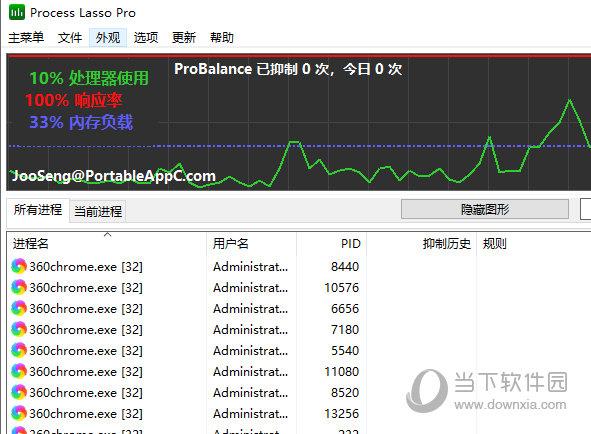Sort by the 进程名 column header
Viewport: 591px width, 434px height.
107,244
